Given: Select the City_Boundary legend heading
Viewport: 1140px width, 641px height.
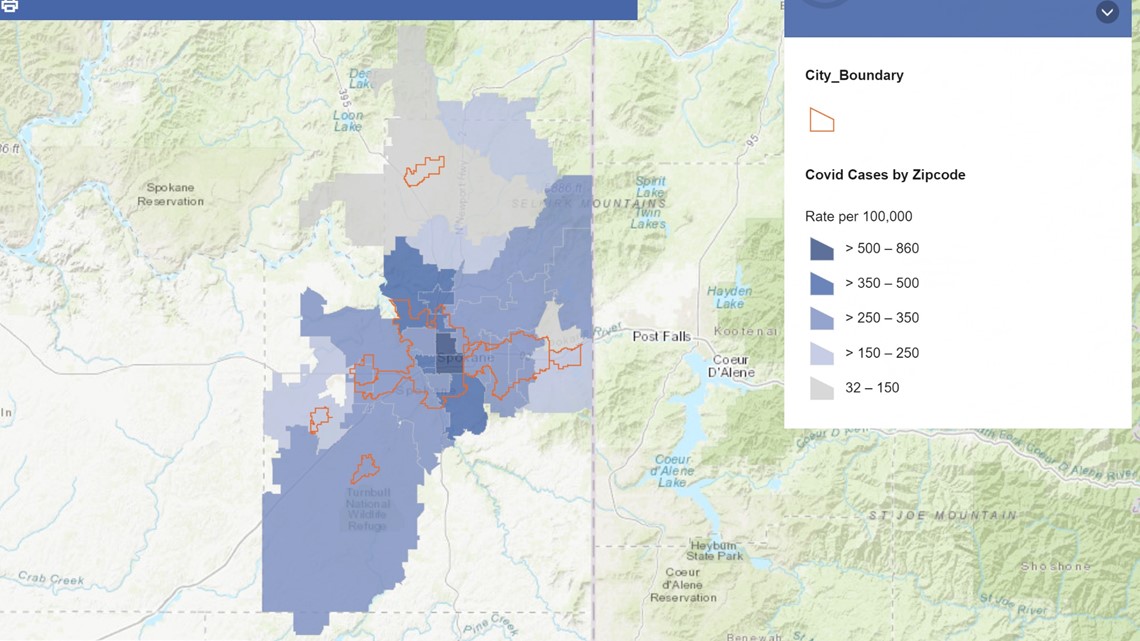Looking at the screenshot, I should tap(854, 75).
